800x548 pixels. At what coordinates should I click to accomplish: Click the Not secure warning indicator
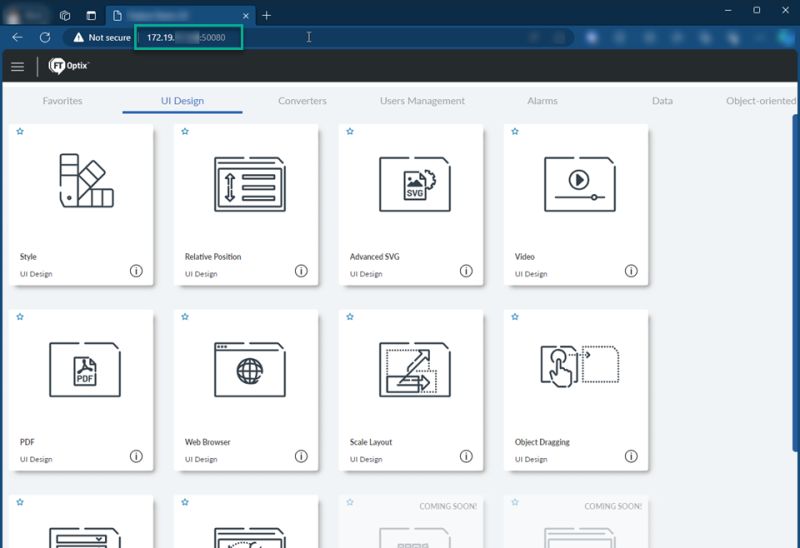click(x=102, y=37)
